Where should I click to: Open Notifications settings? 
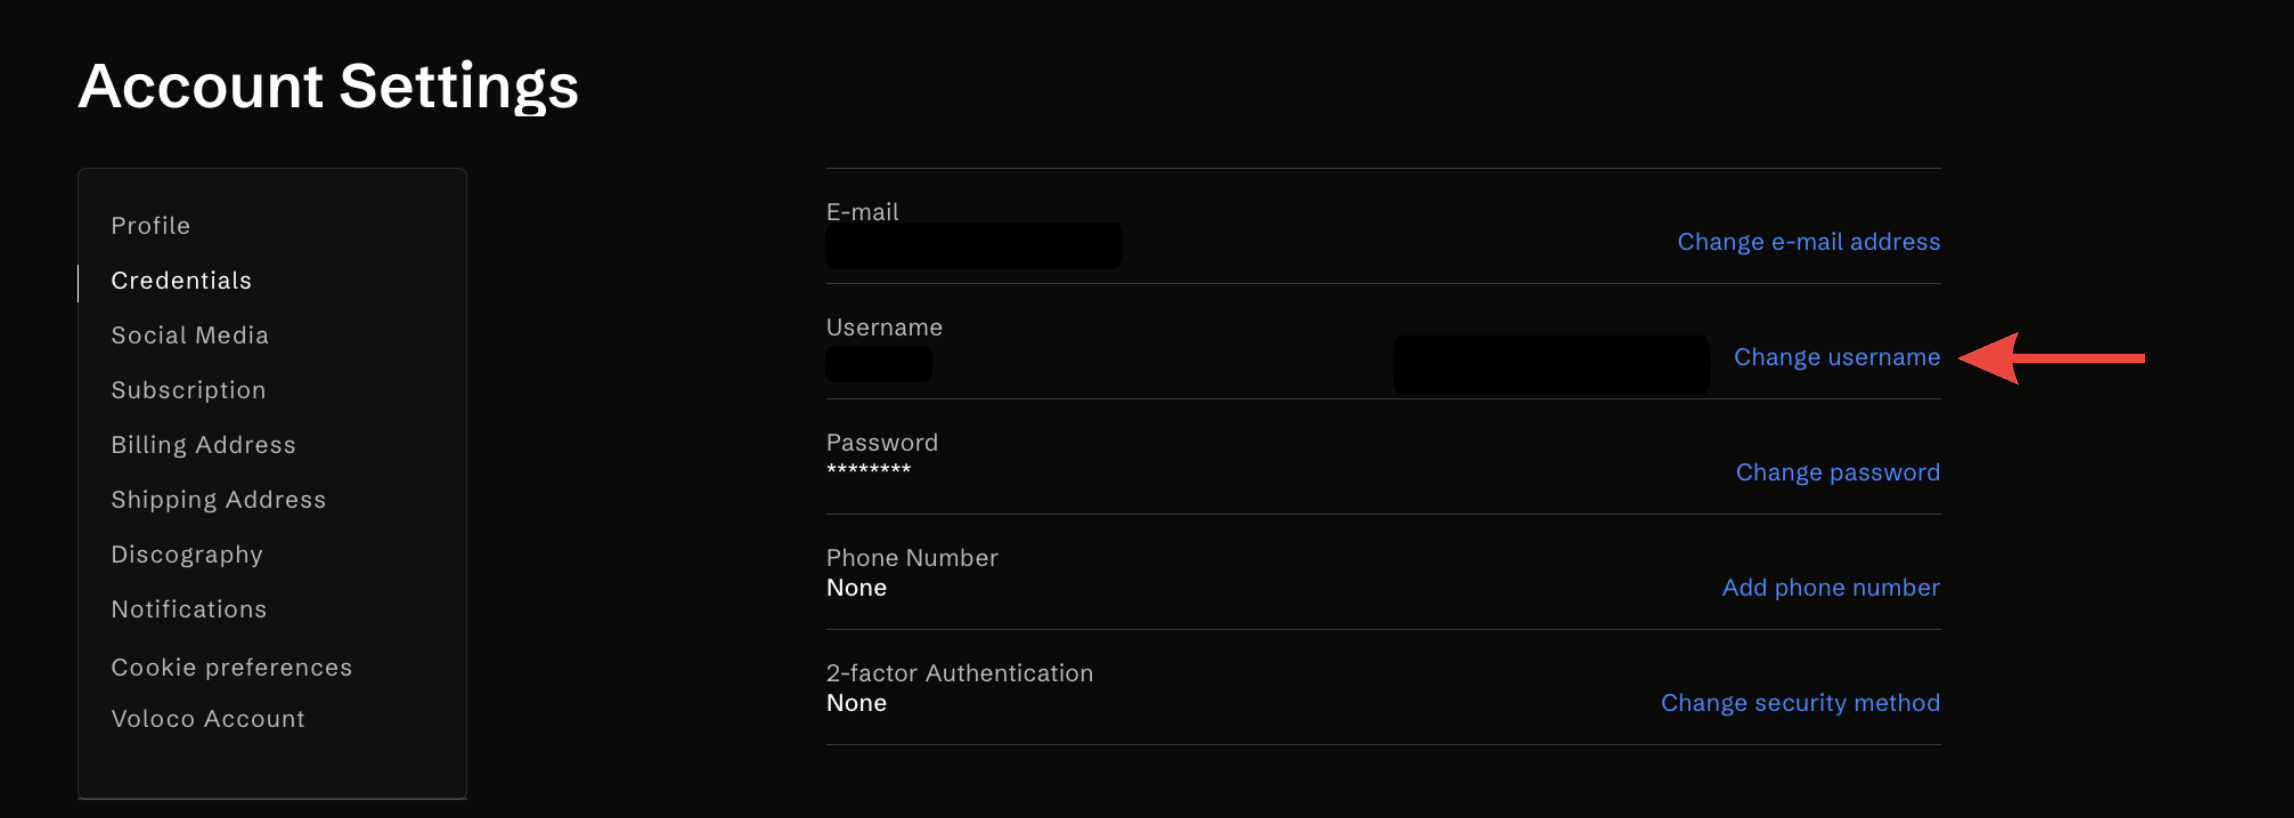coord(189,610)
